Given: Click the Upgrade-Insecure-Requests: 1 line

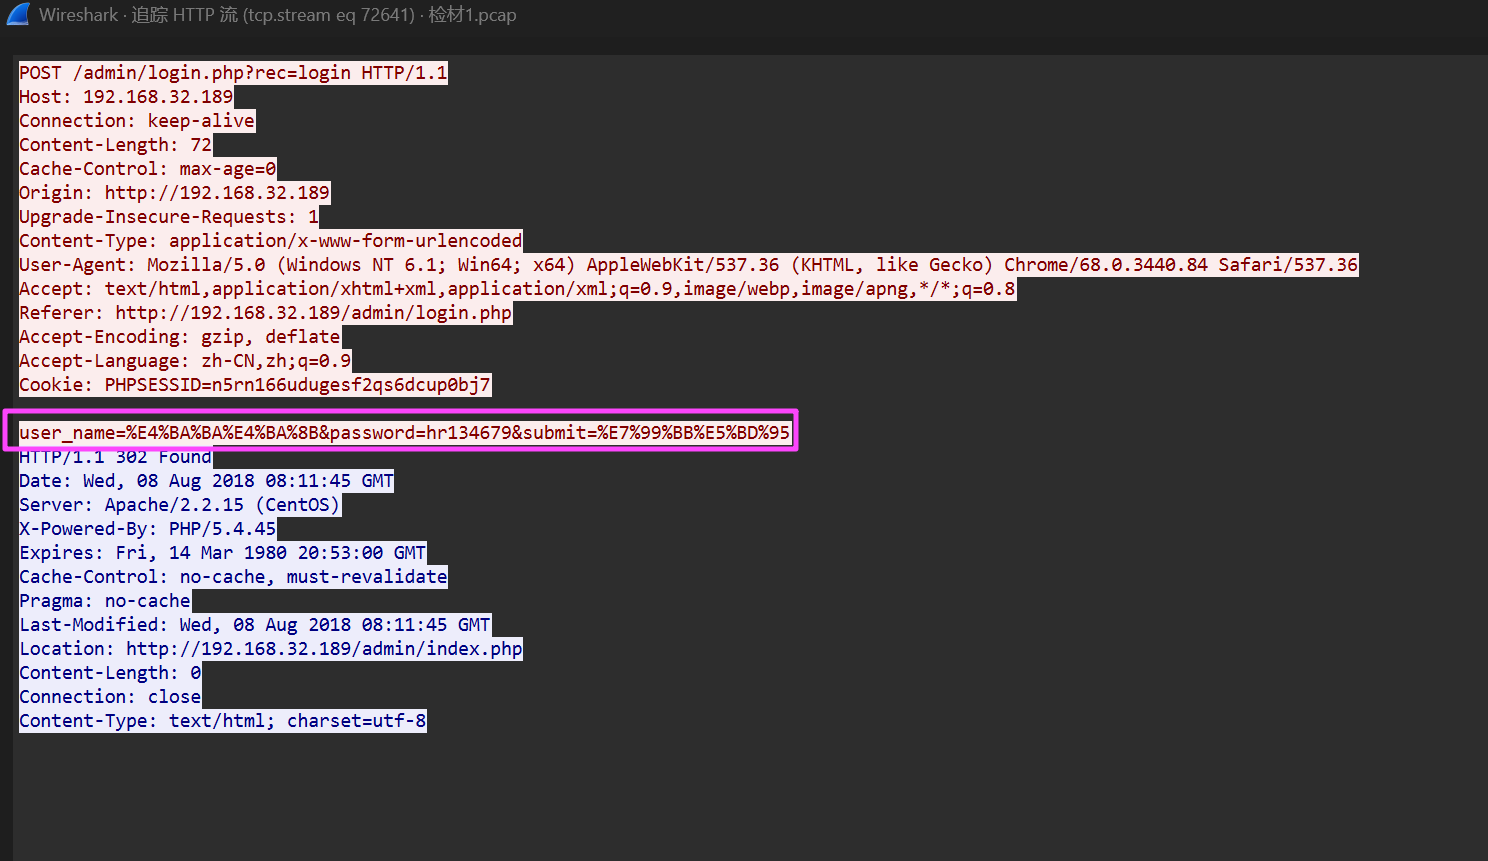Looking at the screenshot, I should [169, 217].
